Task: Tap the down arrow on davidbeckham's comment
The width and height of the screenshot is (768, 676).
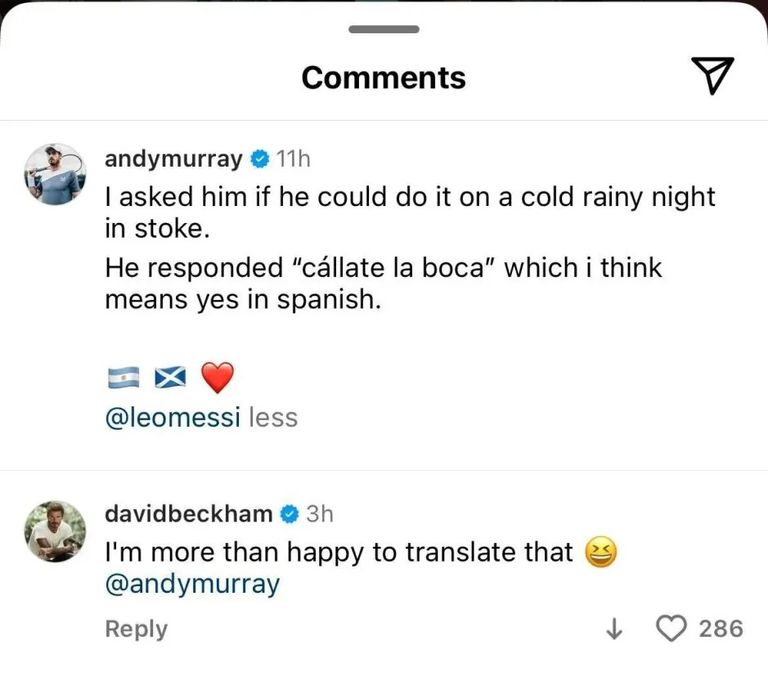Action: (x=615, y=628)
